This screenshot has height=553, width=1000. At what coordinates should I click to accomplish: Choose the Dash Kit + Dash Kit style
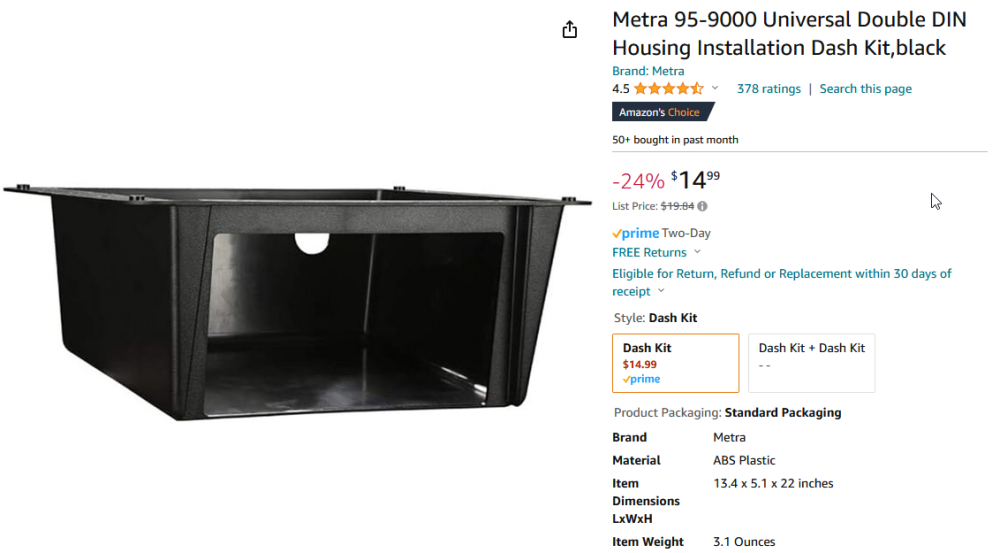[x=811, y=363]
